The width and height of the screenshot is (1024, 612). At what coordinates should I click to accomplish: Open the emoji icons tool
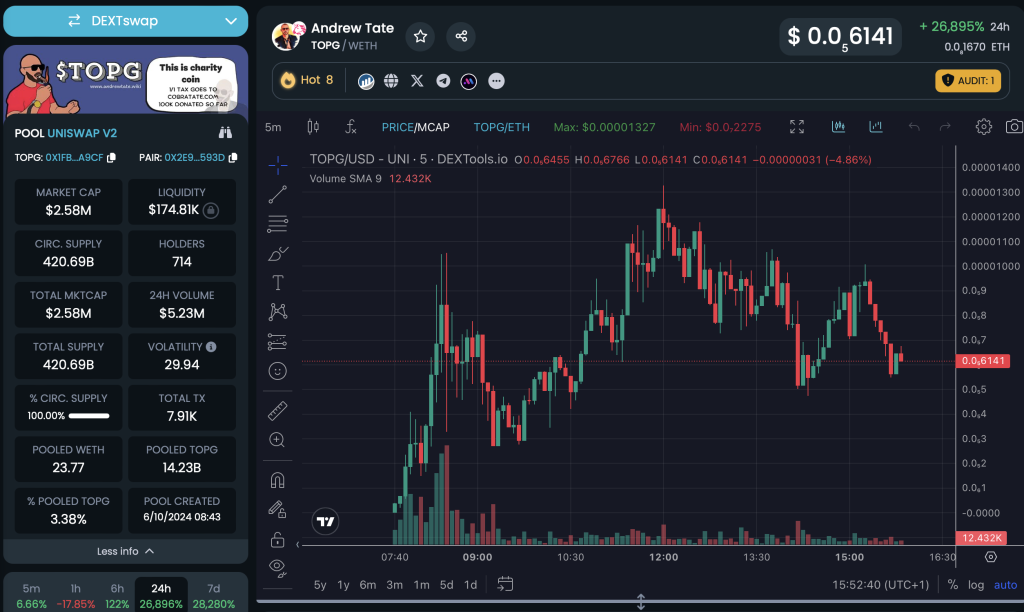point(278,371)
